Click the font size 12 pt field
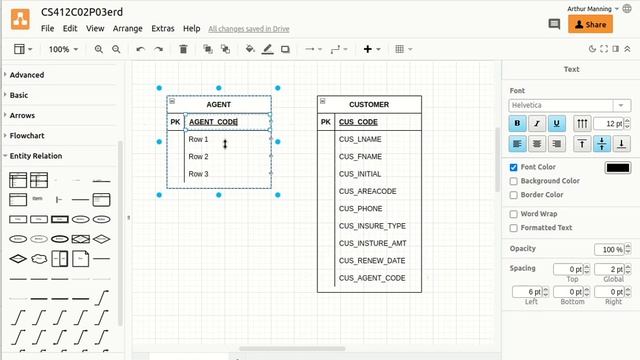The image size is (640, 360). tap(609, 123)
